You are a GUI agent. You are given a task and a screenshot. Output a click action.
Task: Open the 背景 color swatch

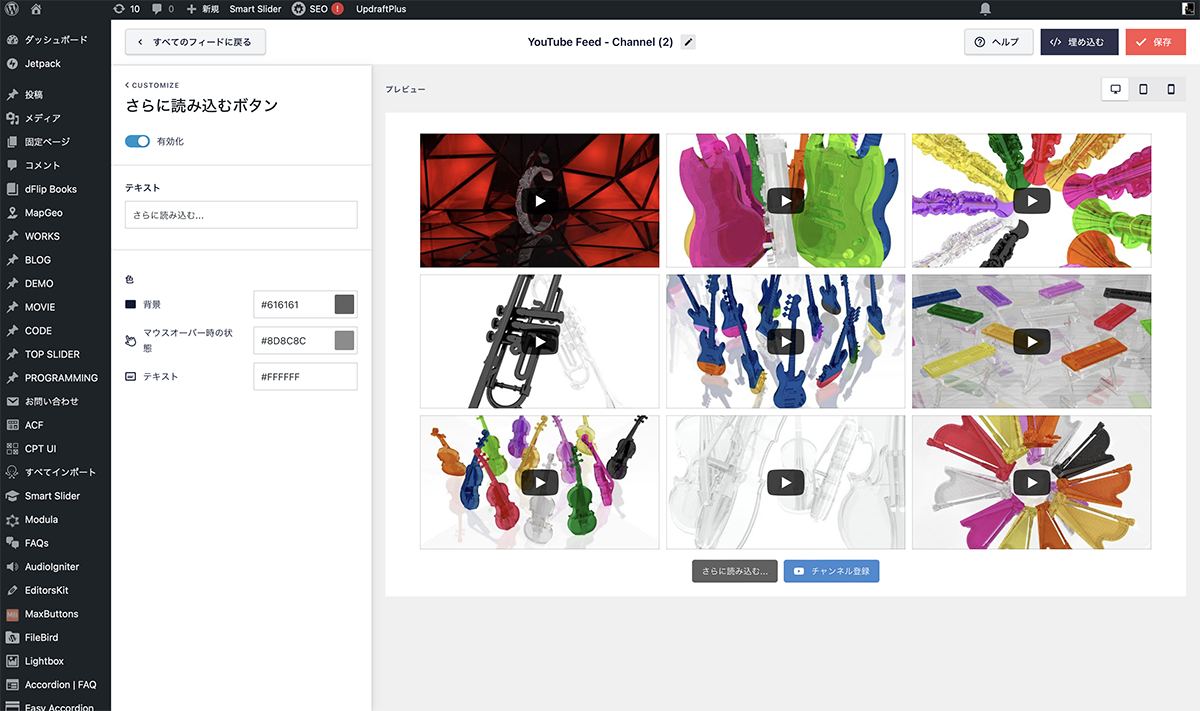point(344,304)
